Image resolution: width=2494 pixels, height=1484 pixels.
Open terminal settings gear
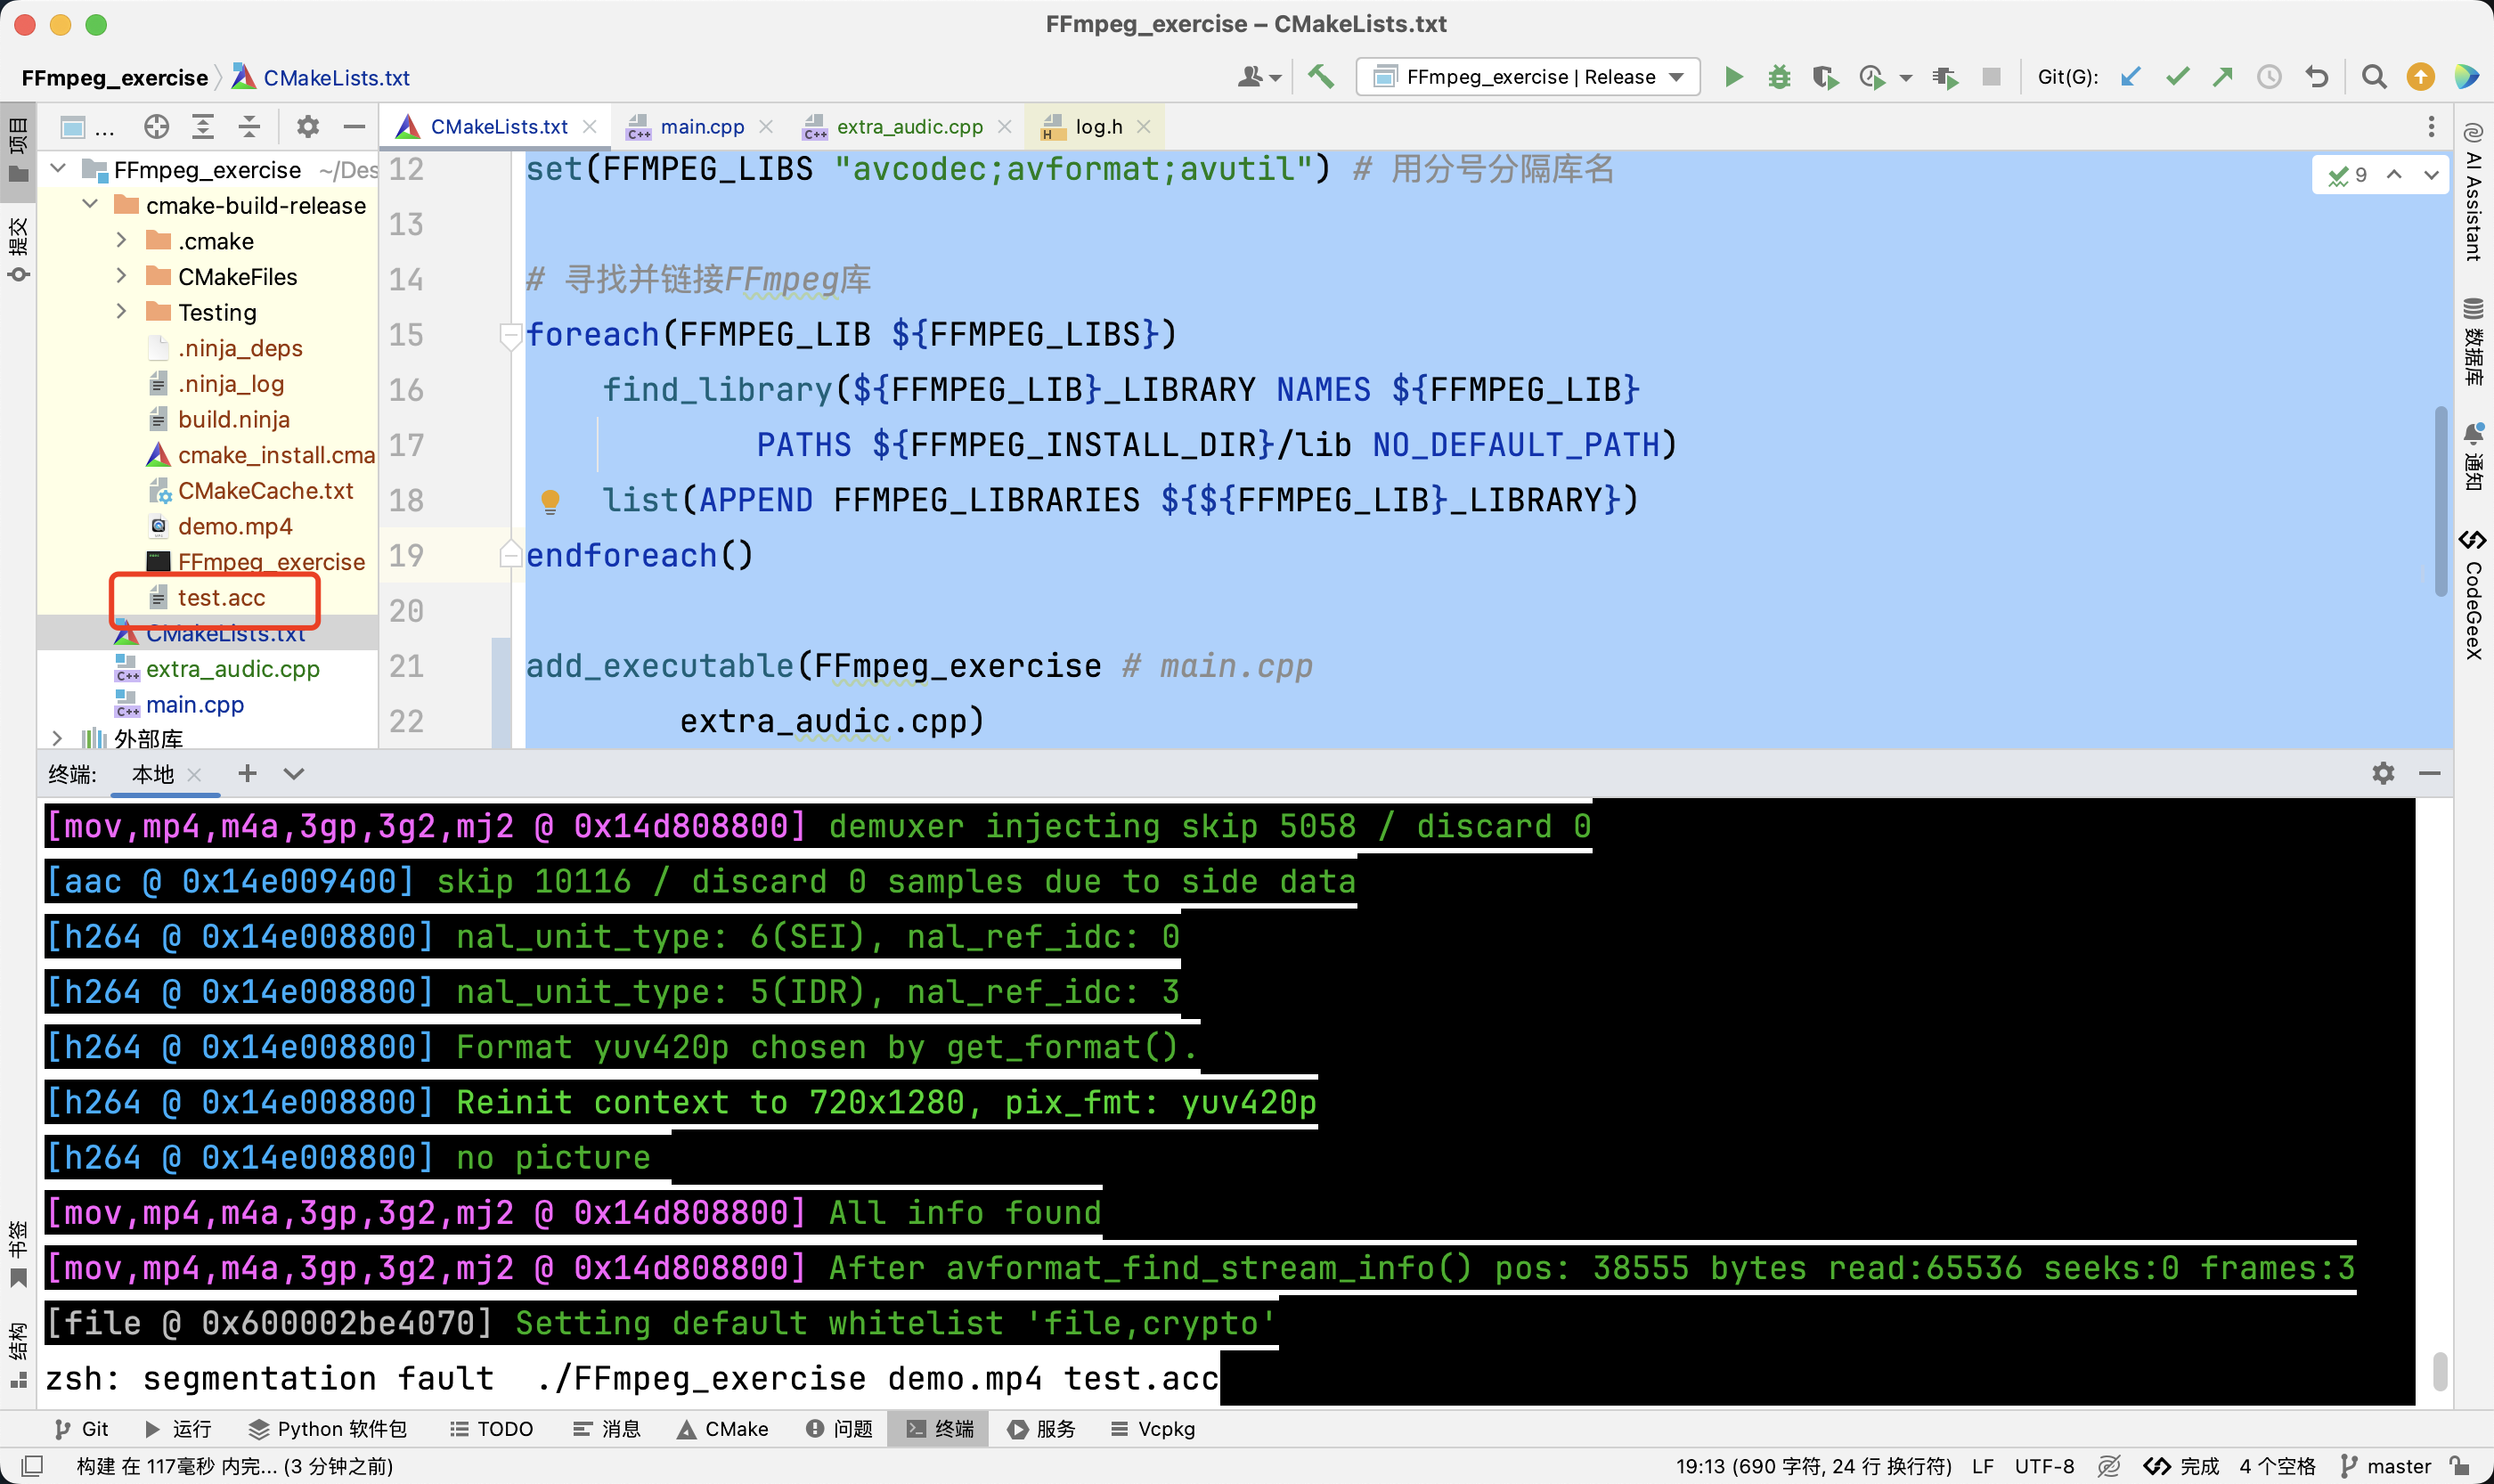click(x=2383, y=773)
